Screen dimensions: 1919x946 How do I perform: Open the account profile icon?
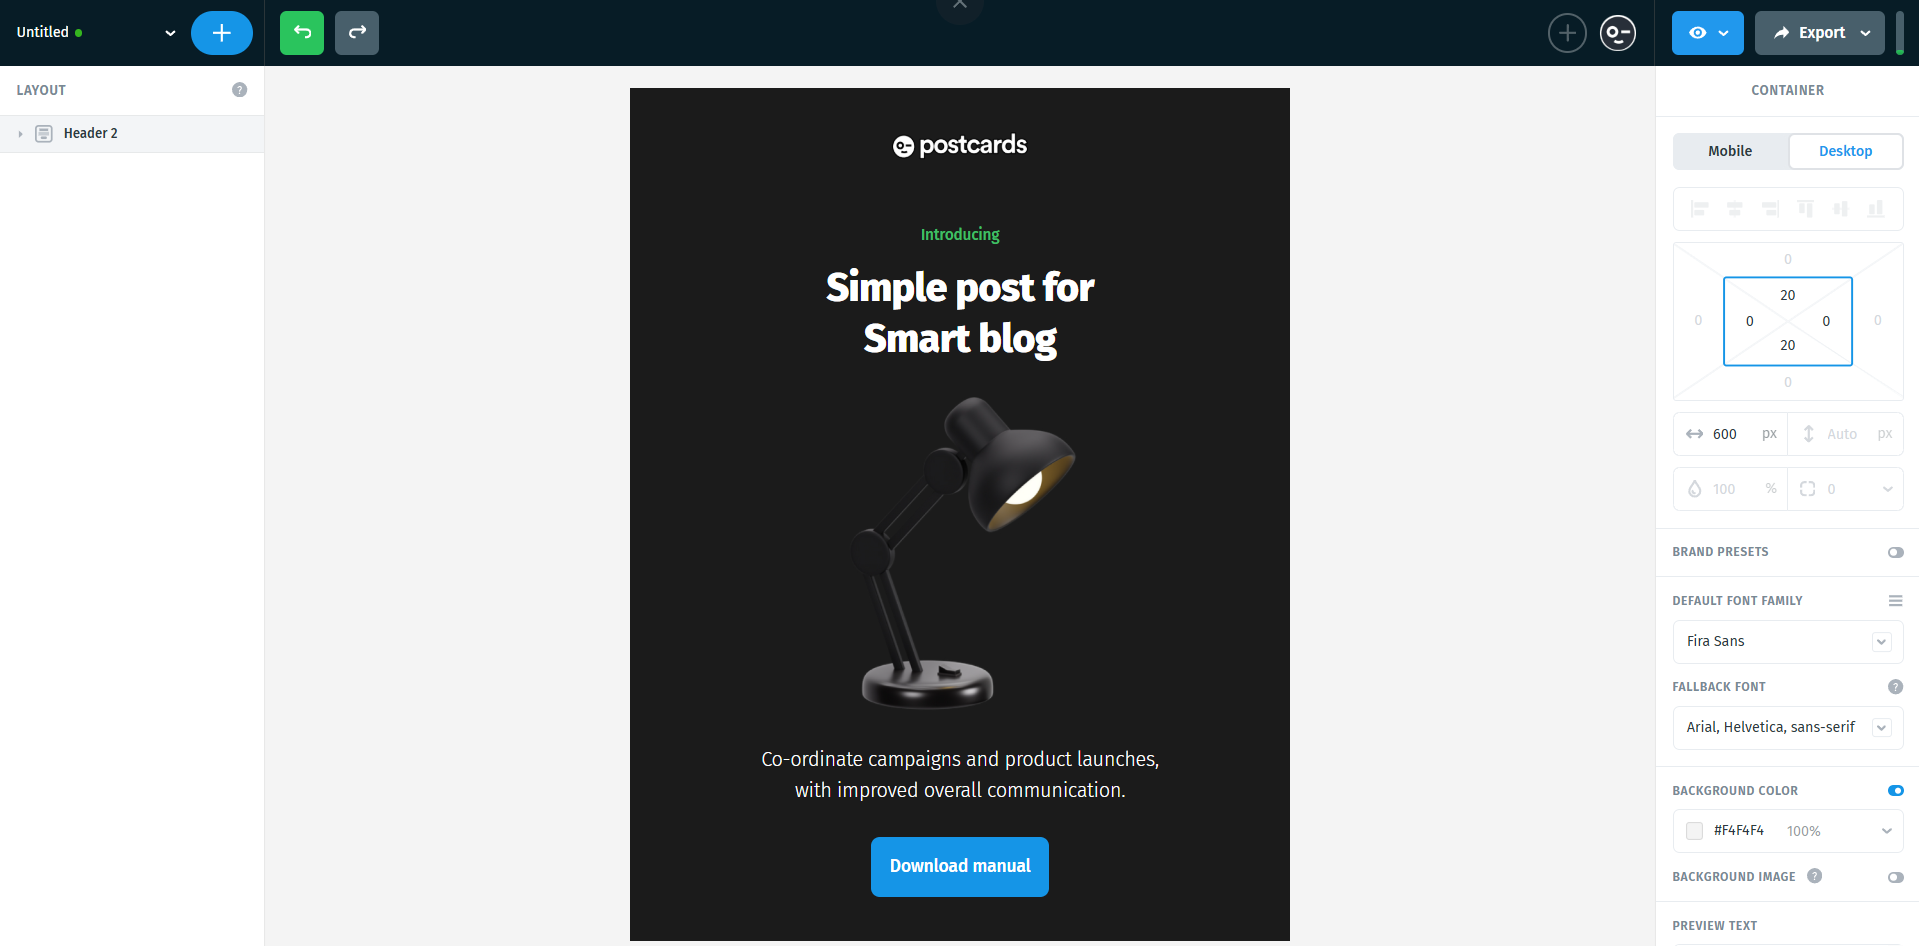tap(1618, 33)
